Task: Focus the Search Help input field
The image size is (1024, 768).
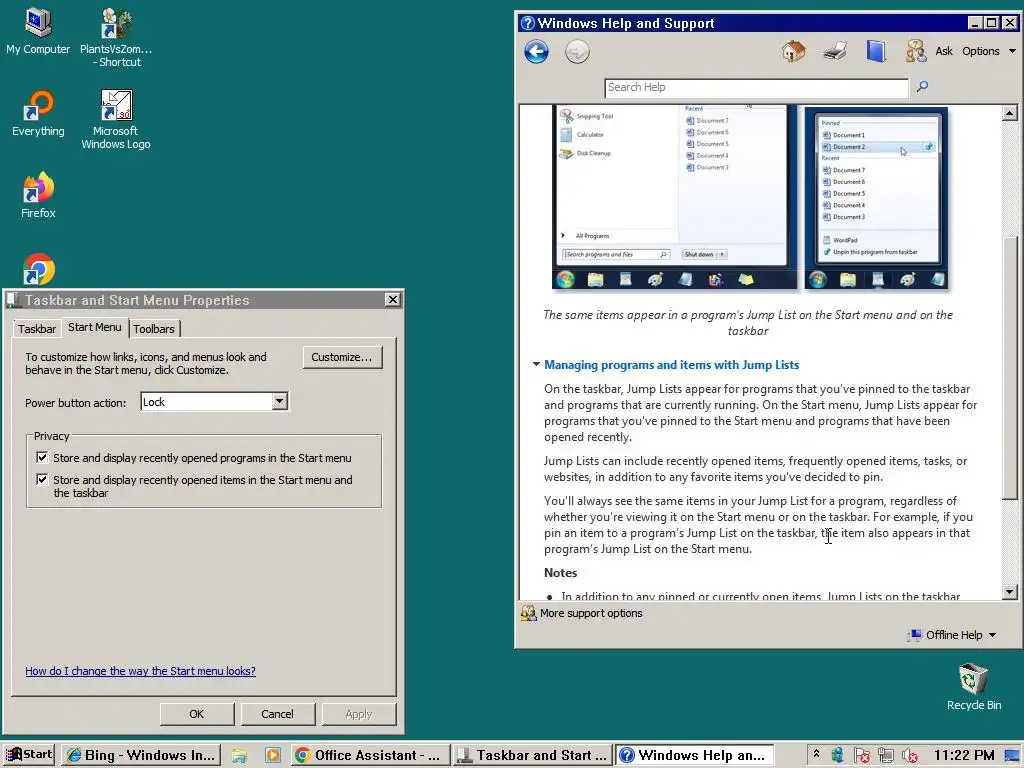Action: tap(756, 88)
